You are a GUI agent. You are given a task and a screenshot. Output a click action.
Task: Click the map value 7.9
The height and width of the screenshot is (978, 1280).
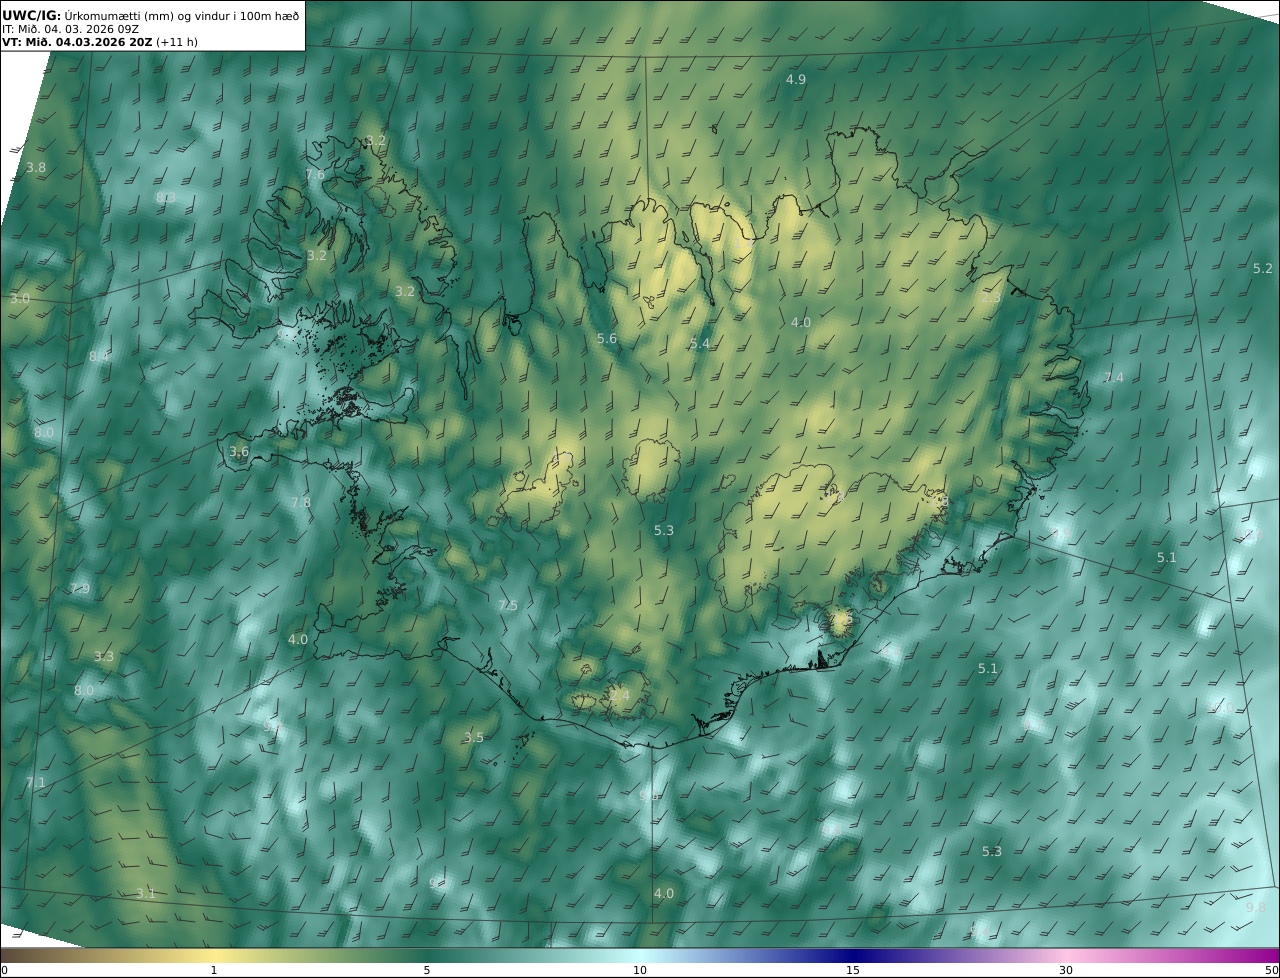coord(80,588)
